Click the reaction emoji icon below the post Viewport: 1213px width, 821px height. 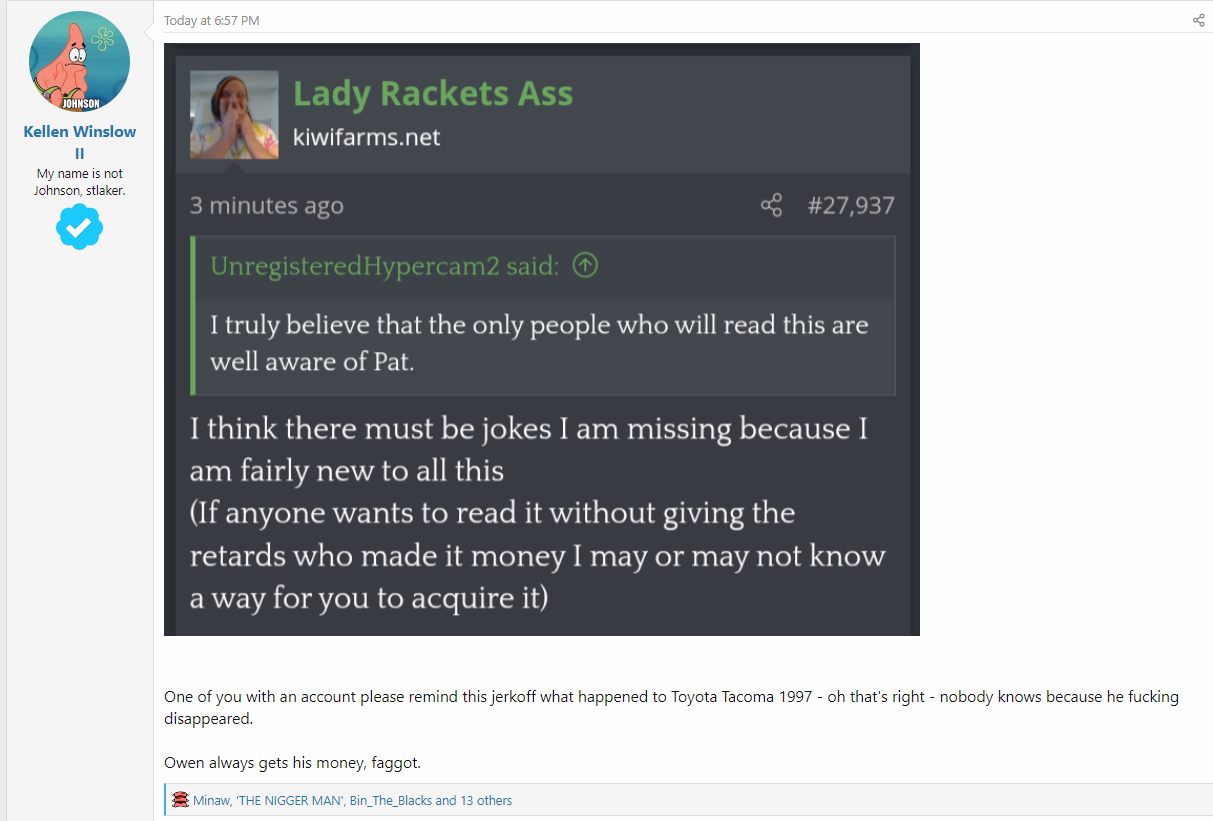pyautogui.click(x=181, y=800)
